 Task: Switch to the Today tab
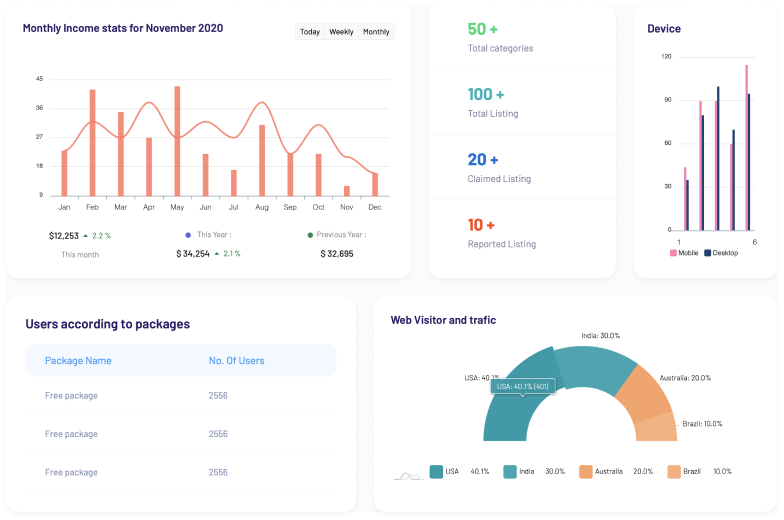tap(310, 32)
